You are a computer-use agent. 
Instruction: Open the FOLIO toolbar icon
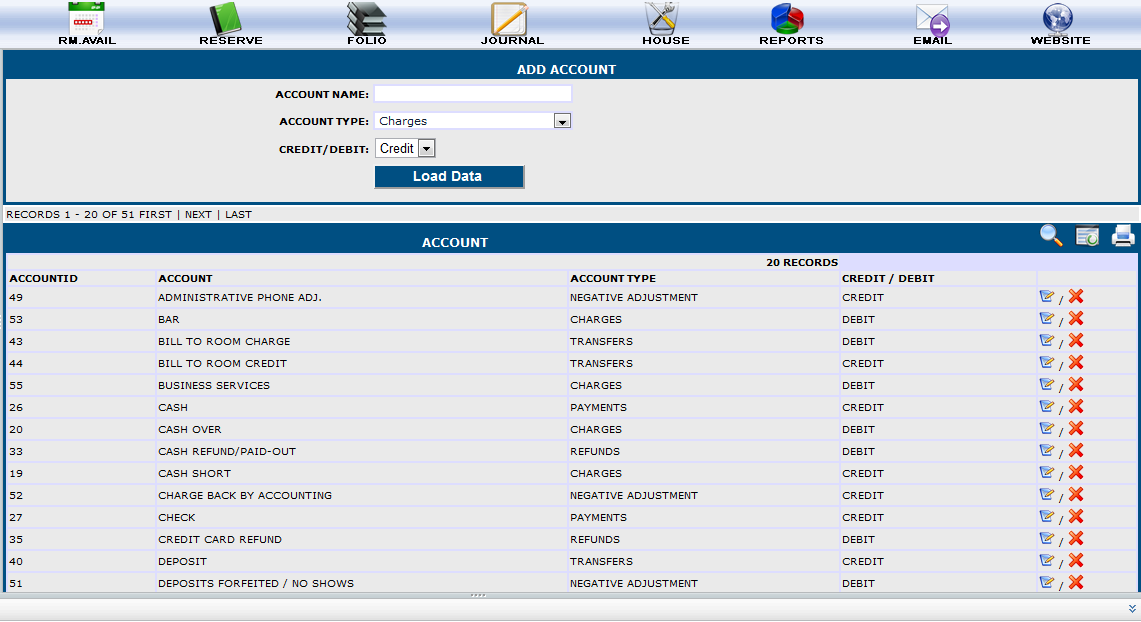tap(367, 23)
